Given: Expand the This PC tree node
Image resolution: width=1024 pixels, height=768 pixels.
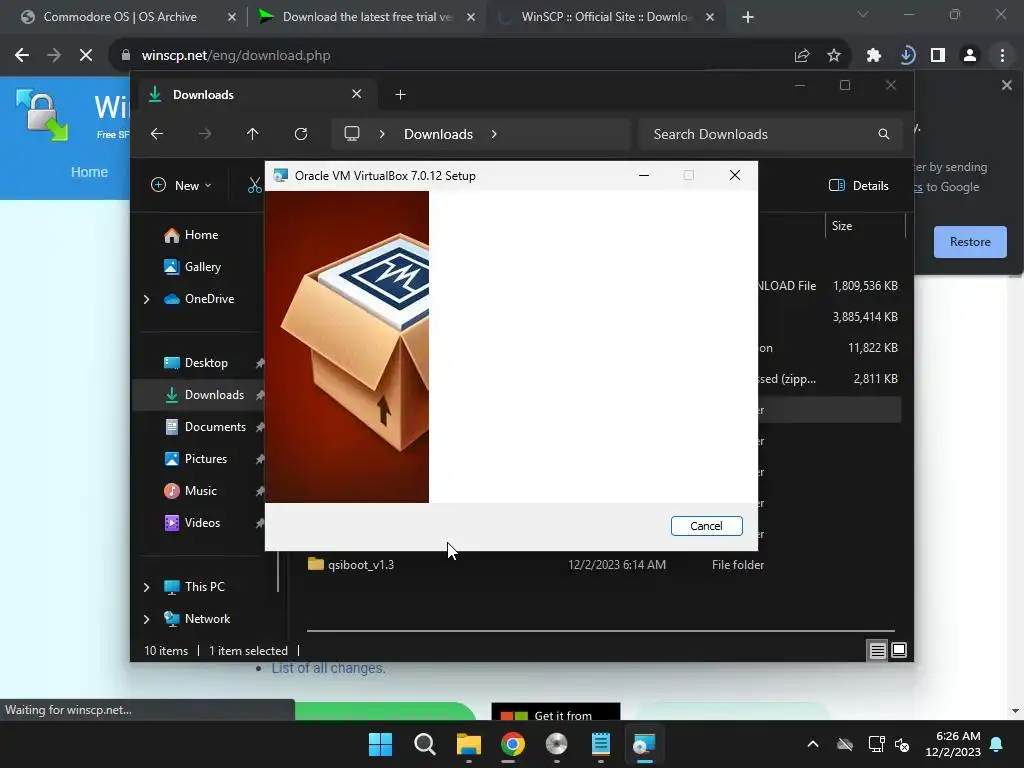Looking at the screenshot, I should [146, 587].
